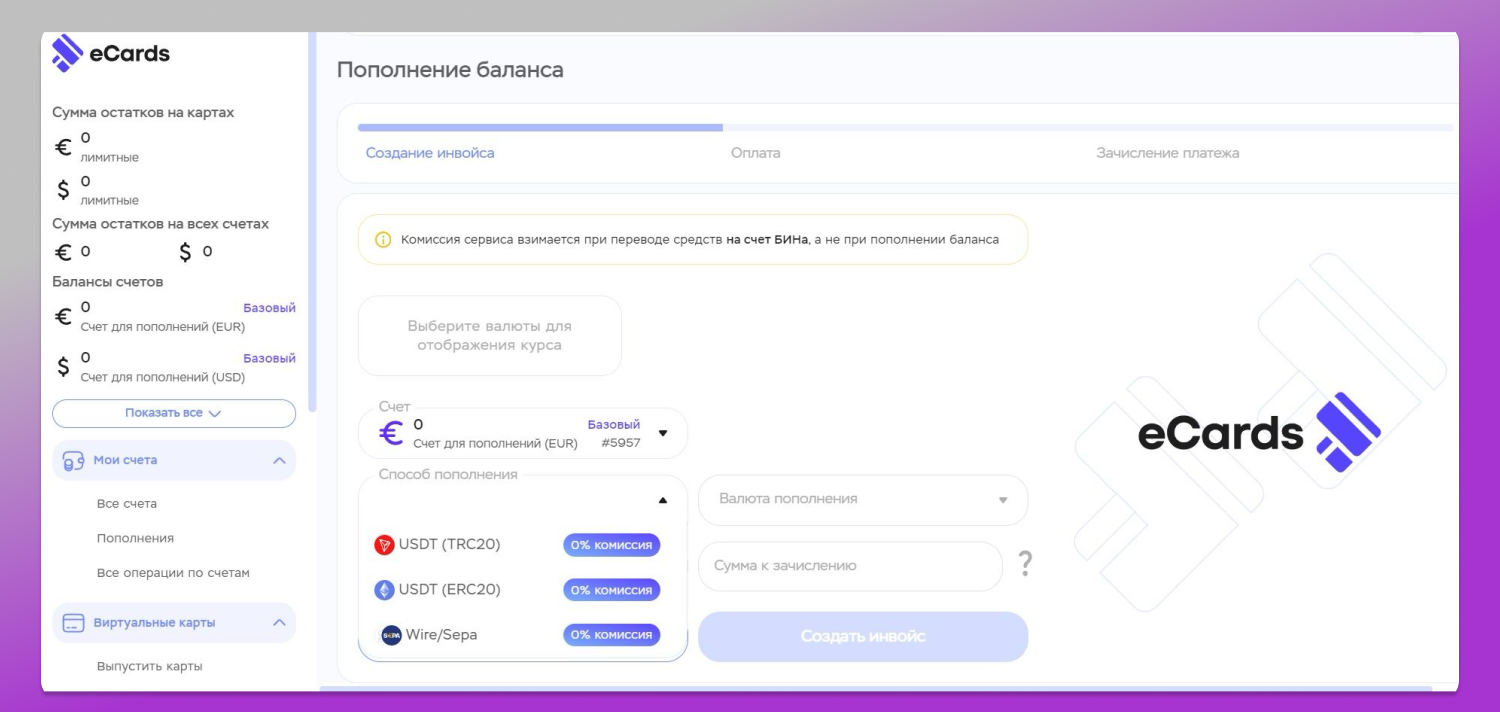The image size is (1500, 712).
Task: Click the dollar icon of USD balance account
Action: [63, 367]
